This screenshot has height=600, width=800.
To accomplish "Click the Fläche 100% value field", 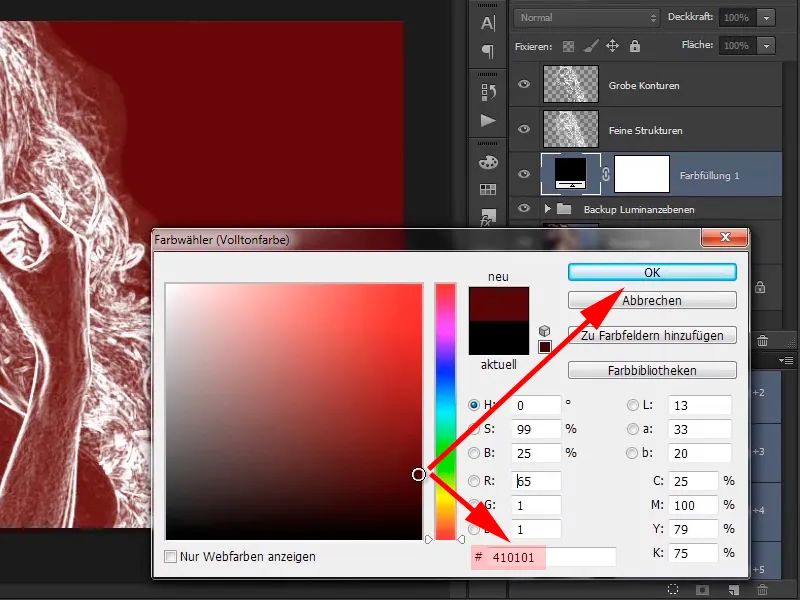I will (x=738, y=46).
